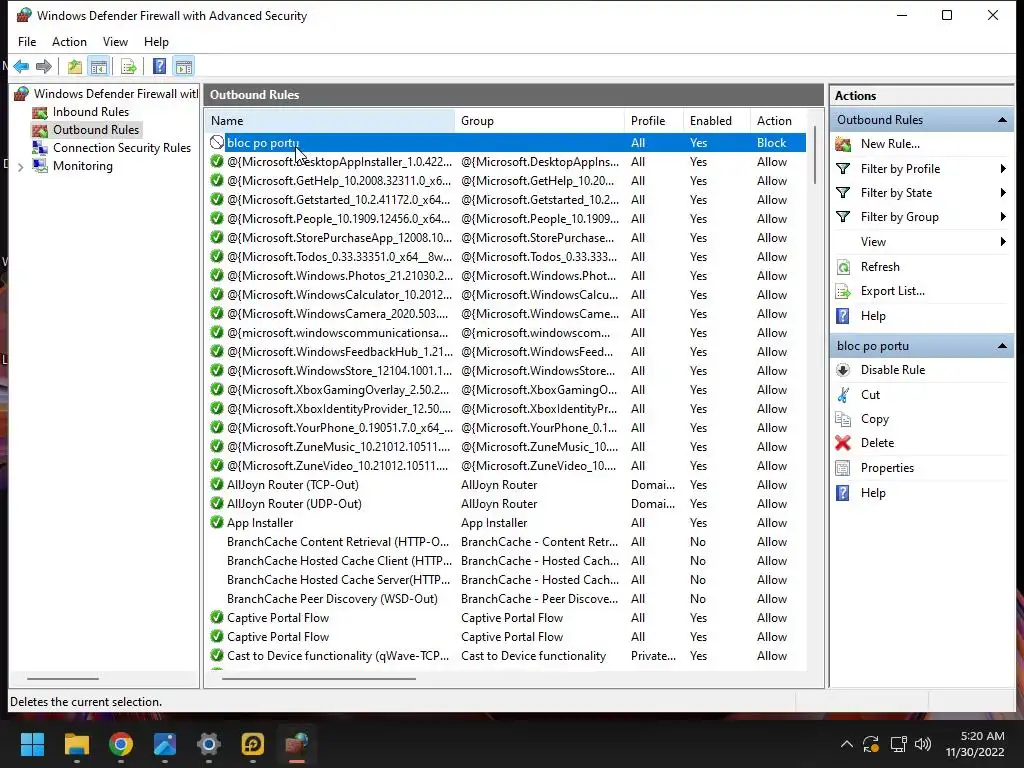The image size is (1024, 768).
Task: Click the Connection Security Rules tree icon
Action: pyautogui.click(x=40, y=148)
